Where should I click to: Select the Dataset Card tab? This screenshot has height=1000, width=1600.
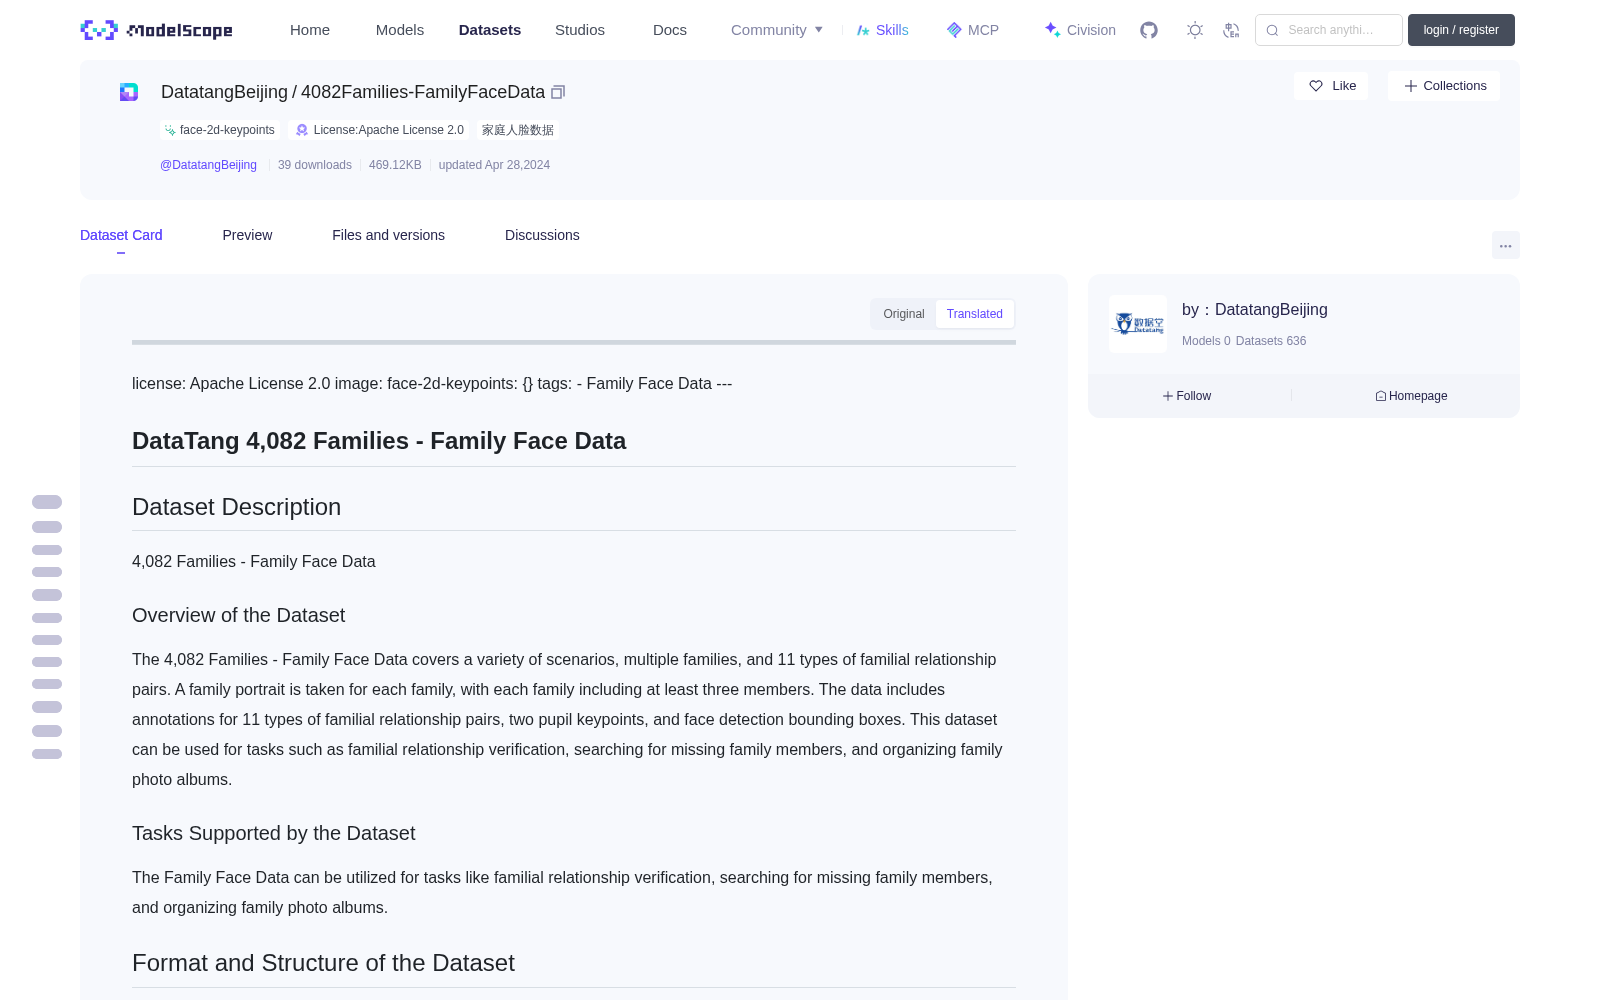121,235
